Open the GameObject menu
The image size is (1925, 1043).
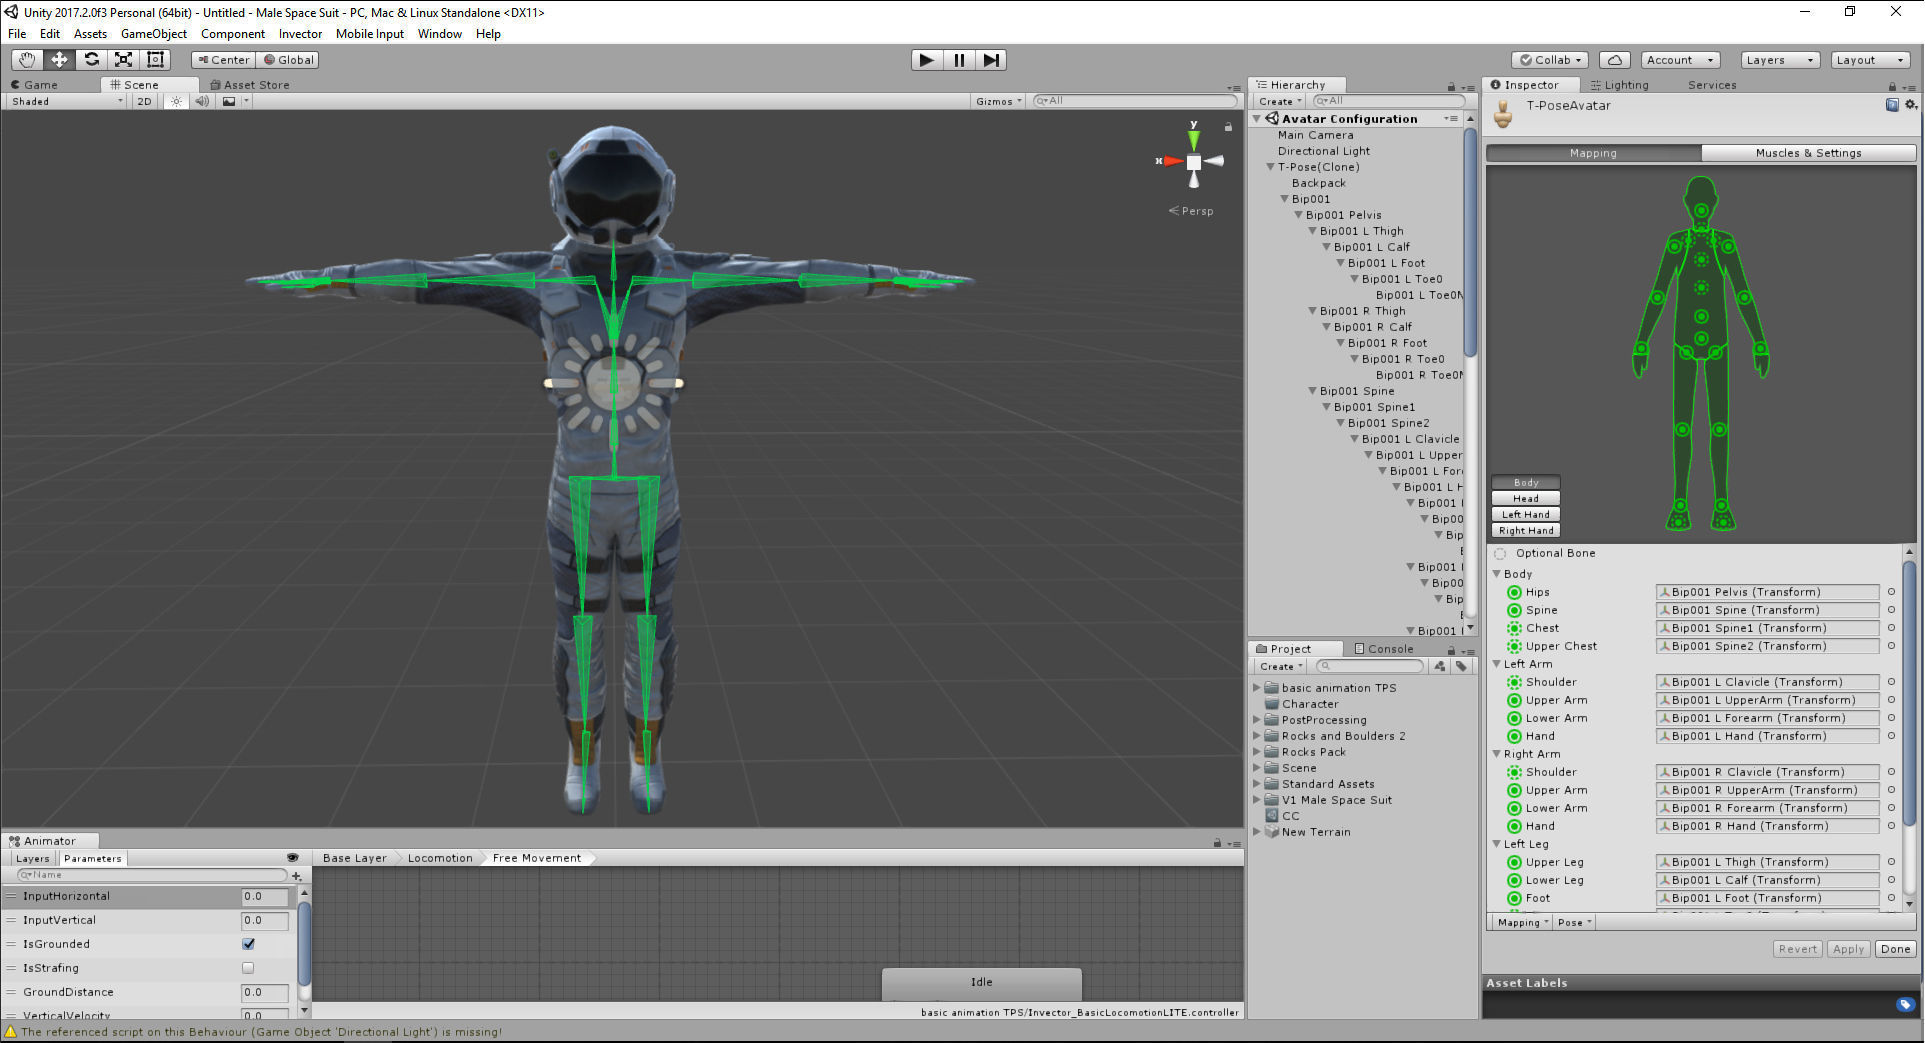[154, 34]
